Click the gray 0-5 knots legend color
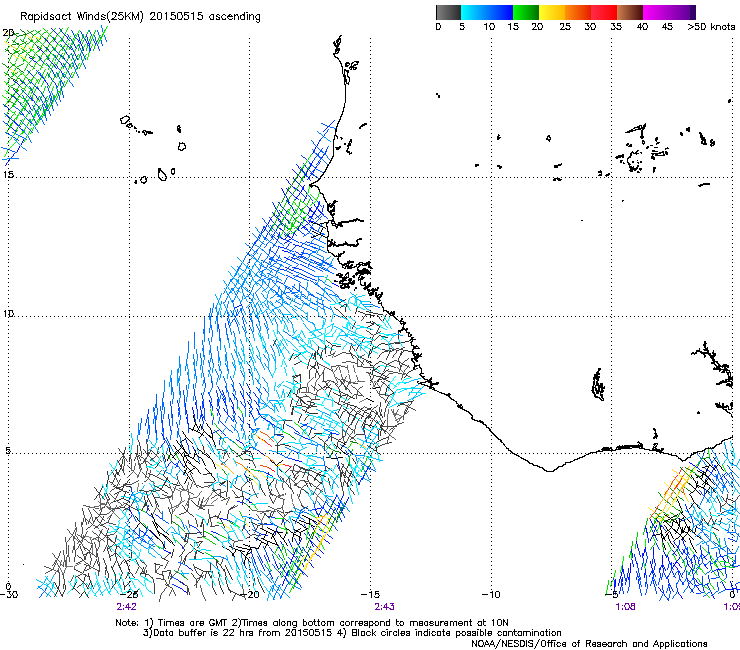The image size is (740, 650). (x=448, y=12)
